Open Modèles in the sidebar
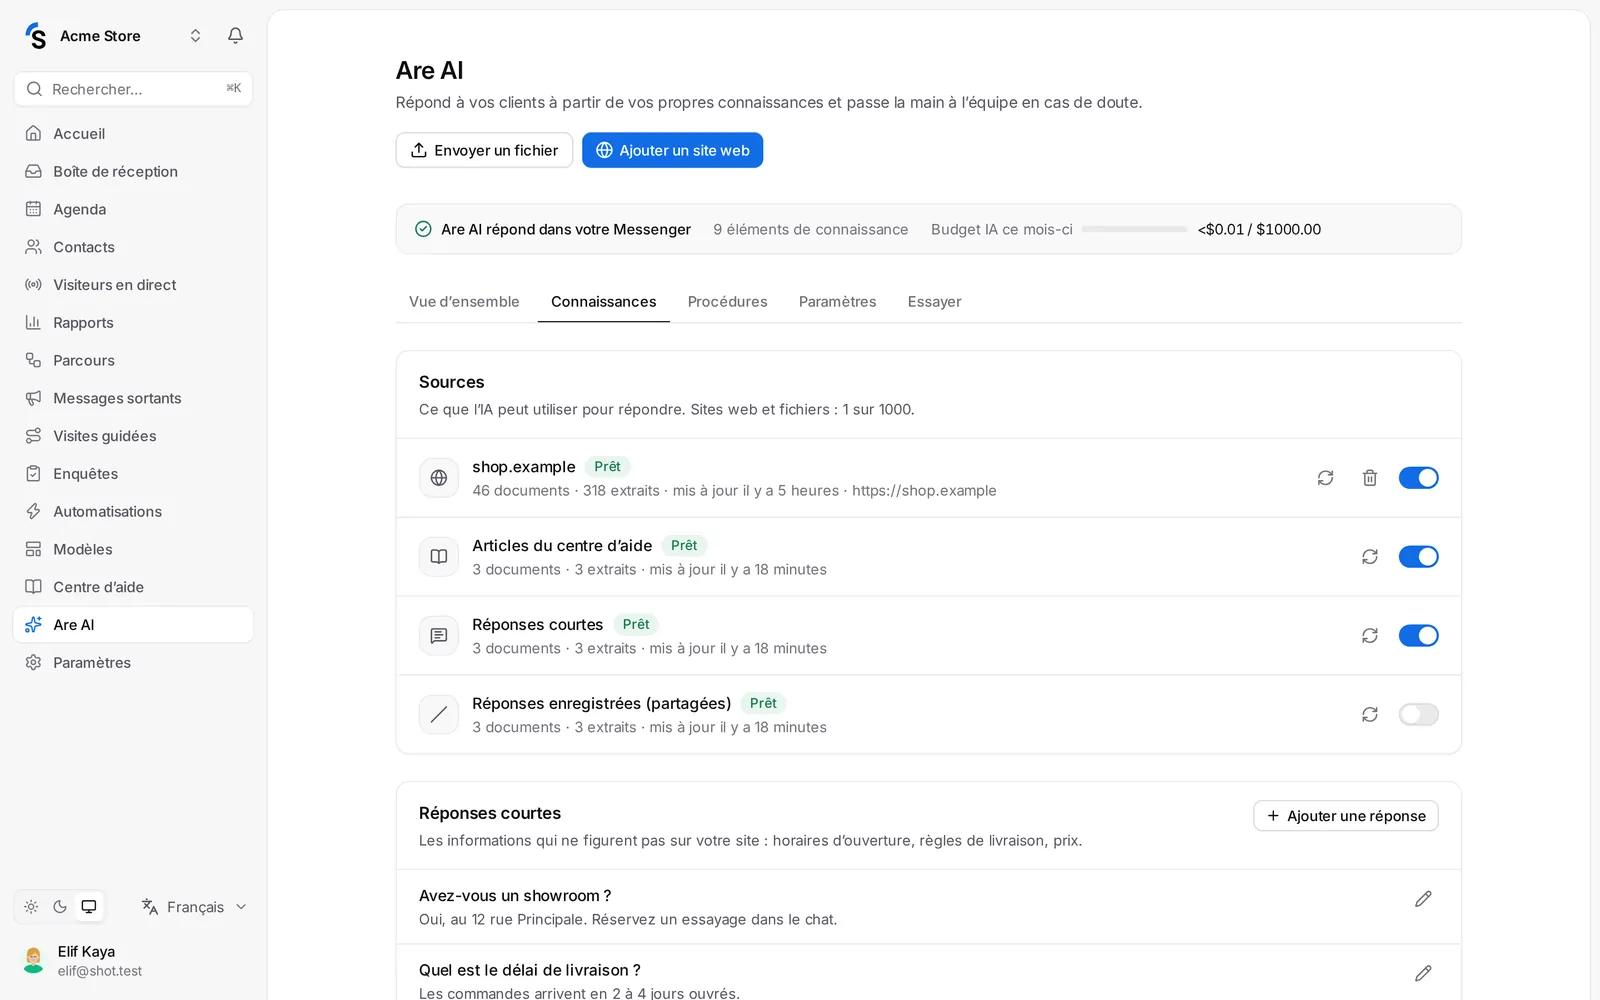The height and width of the screenshot is (1000, 1600). click(133, 549)
